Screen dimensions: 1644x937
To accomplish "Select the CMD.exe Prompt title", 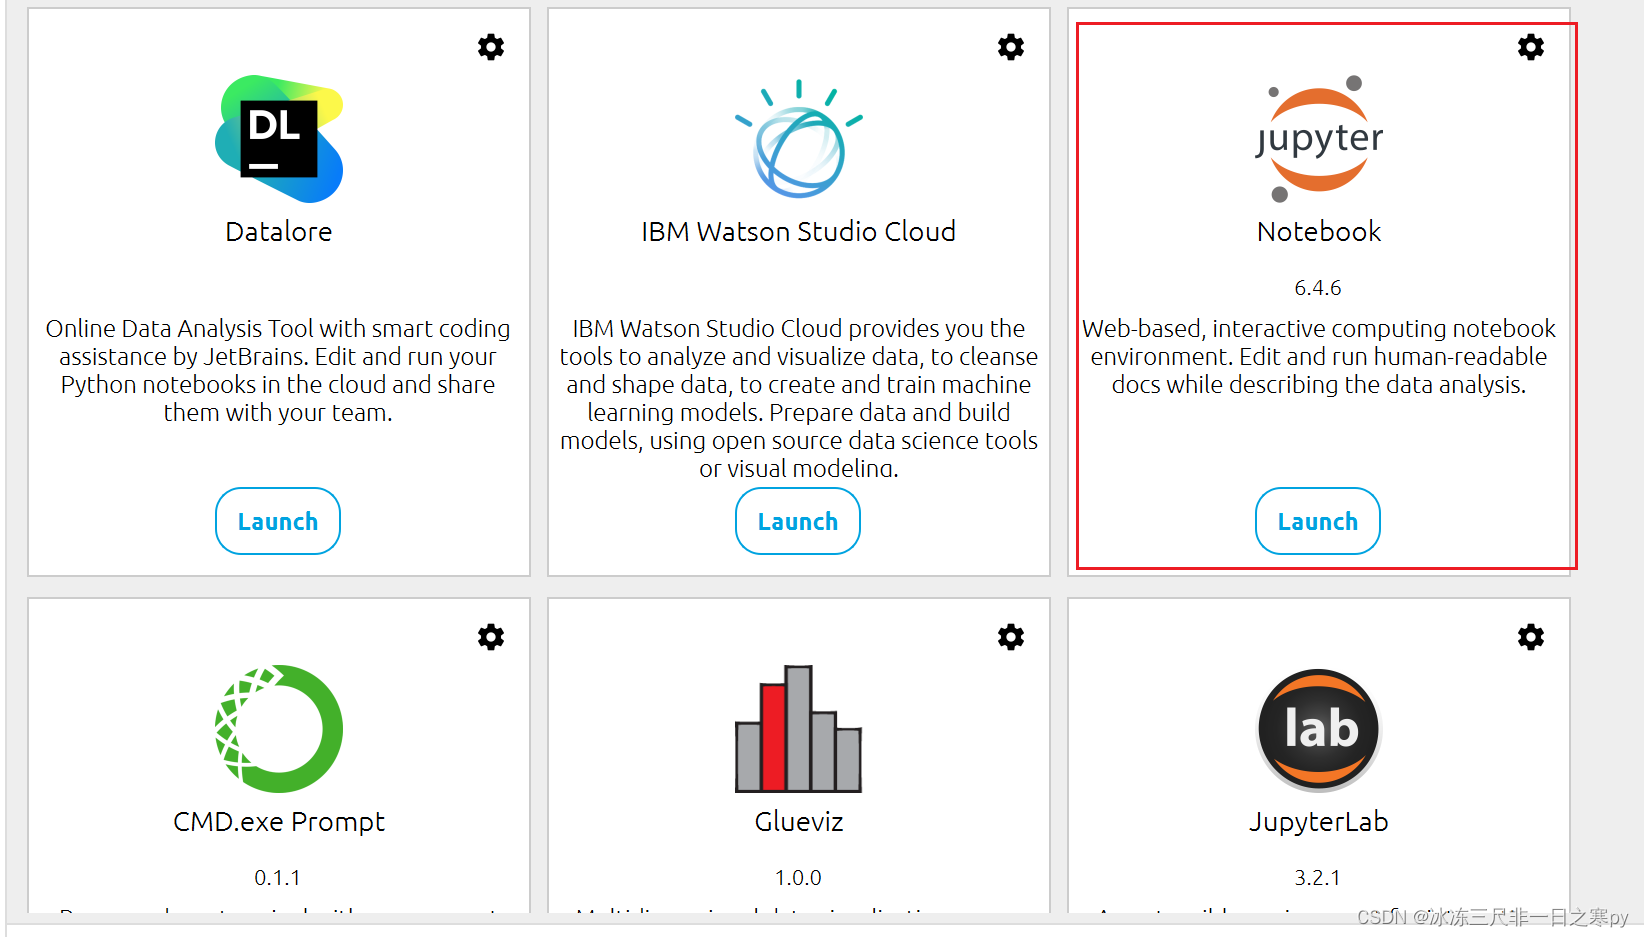I will (x=279, y=822).
